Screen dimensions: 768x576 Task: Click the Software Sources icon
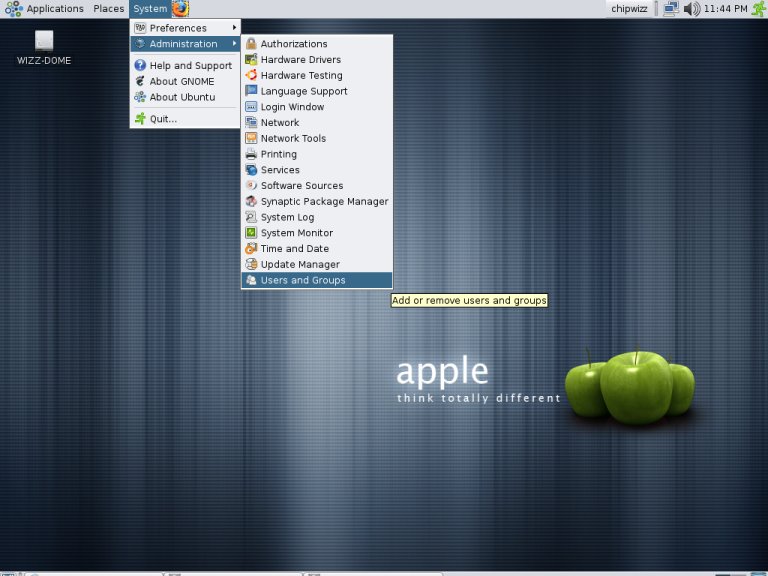[251, 185]
